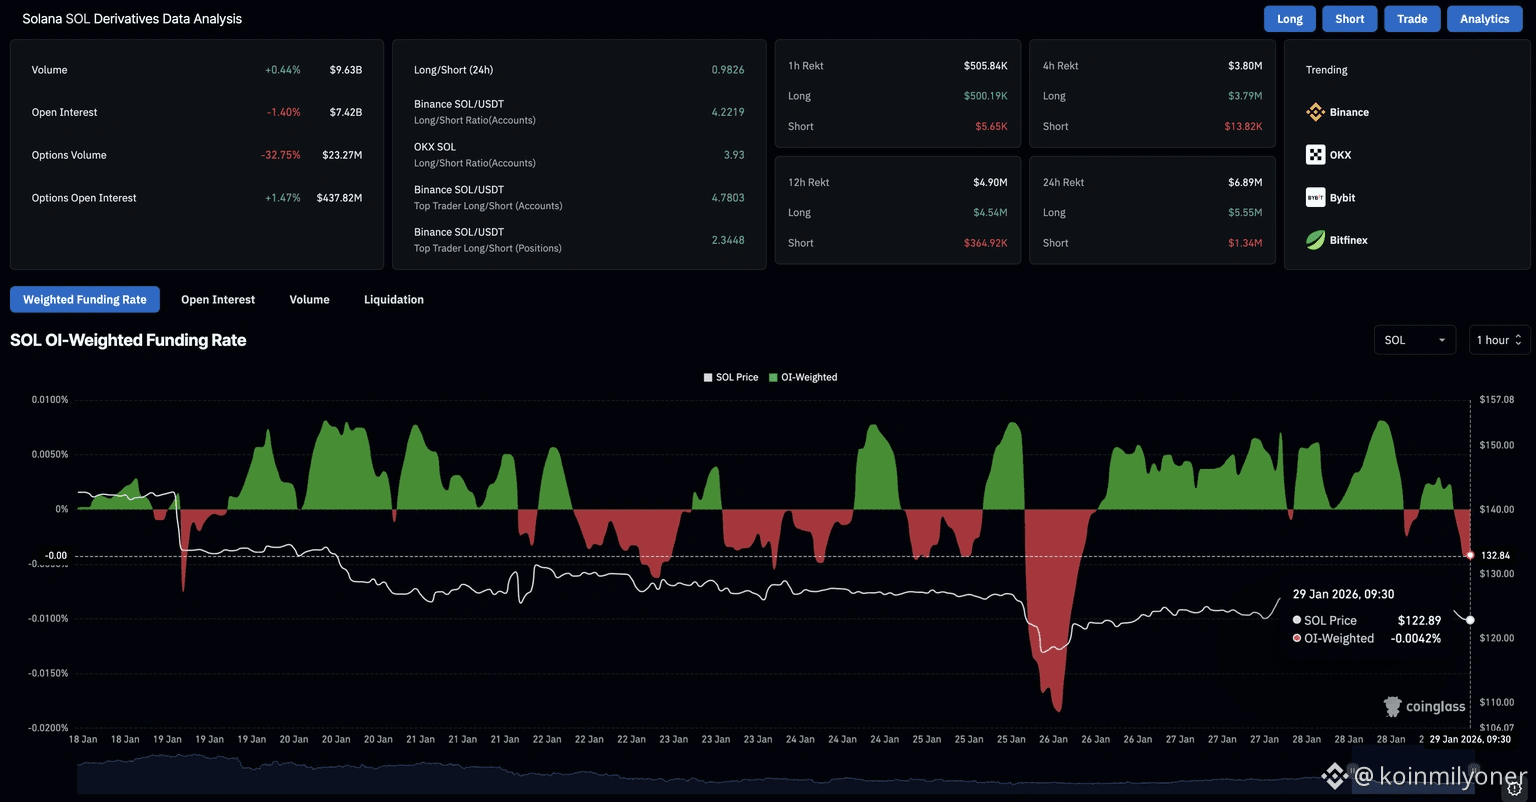
Task: Click the Long button
Action: 1290,19
